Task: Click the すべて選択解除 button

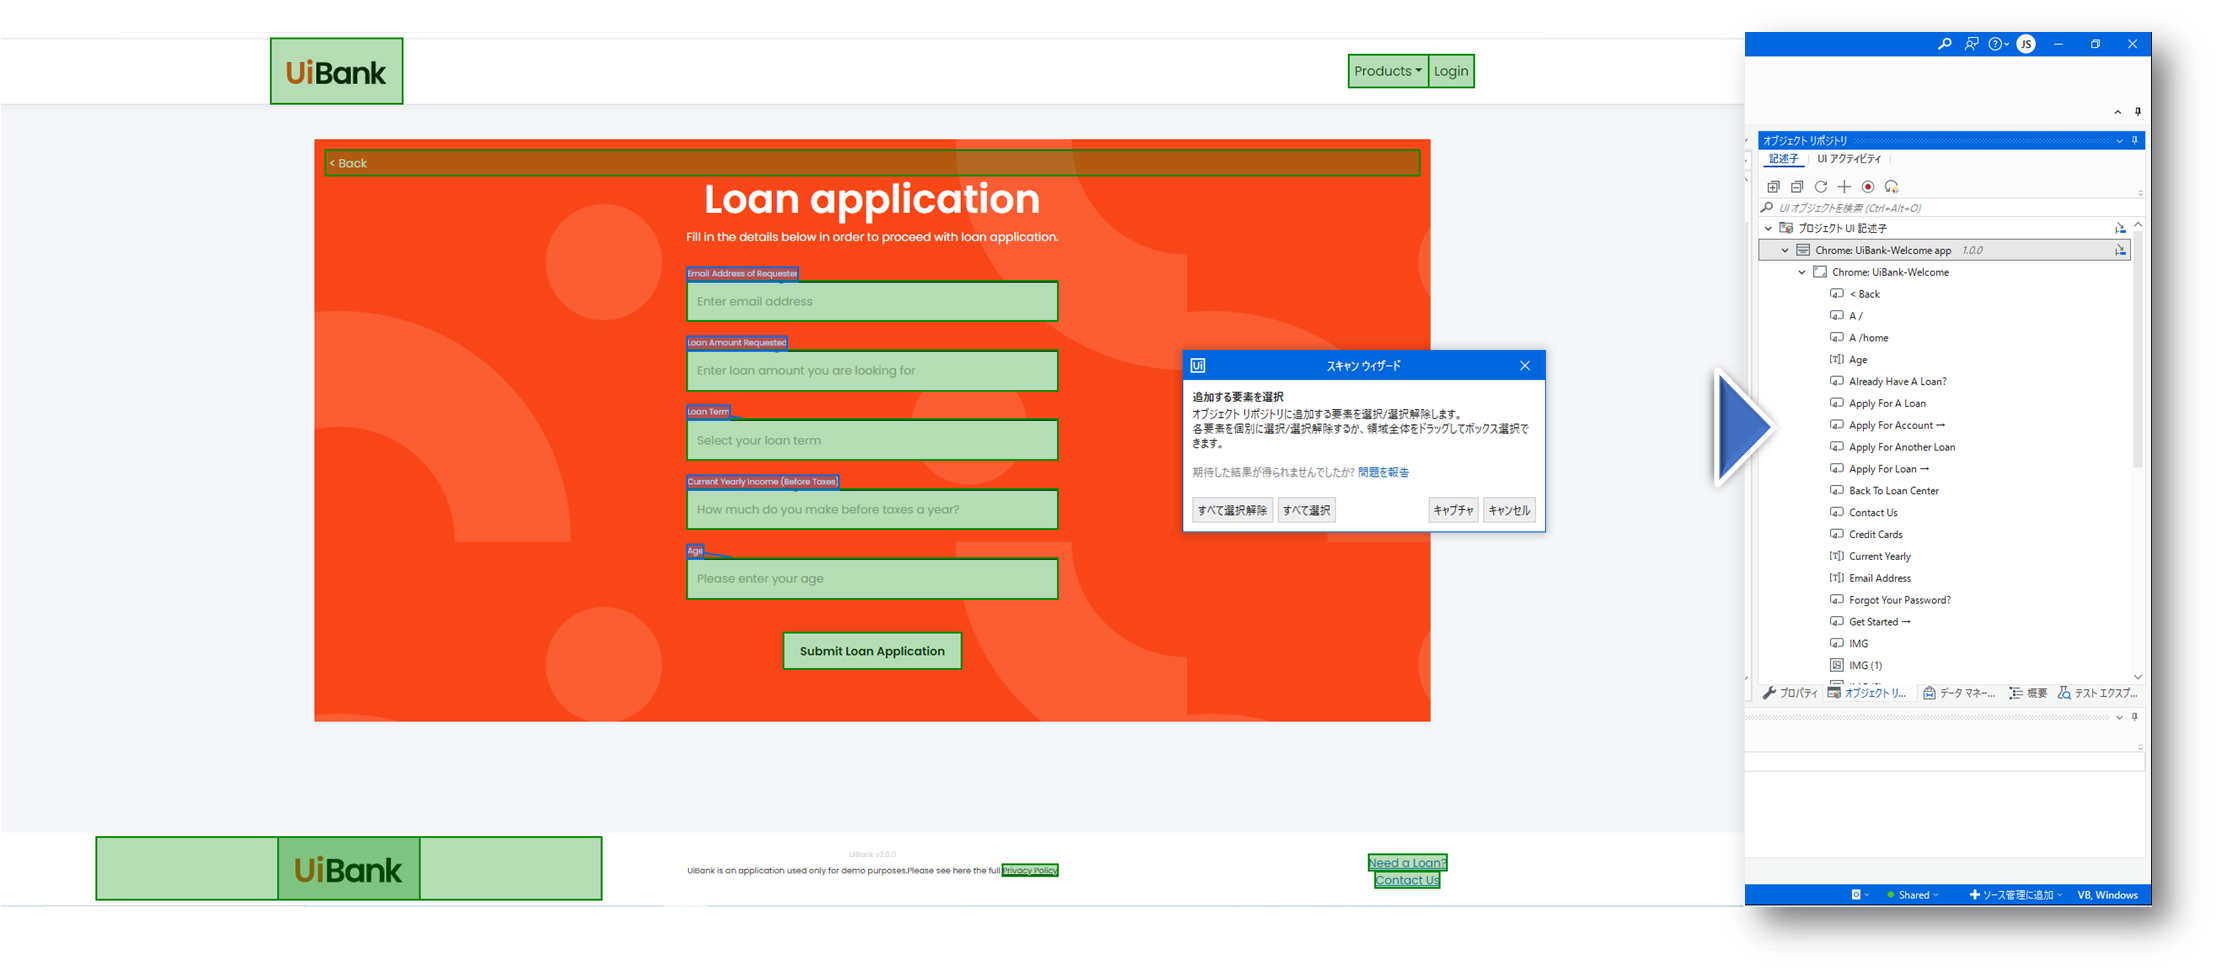Action: click(1232, 511)
